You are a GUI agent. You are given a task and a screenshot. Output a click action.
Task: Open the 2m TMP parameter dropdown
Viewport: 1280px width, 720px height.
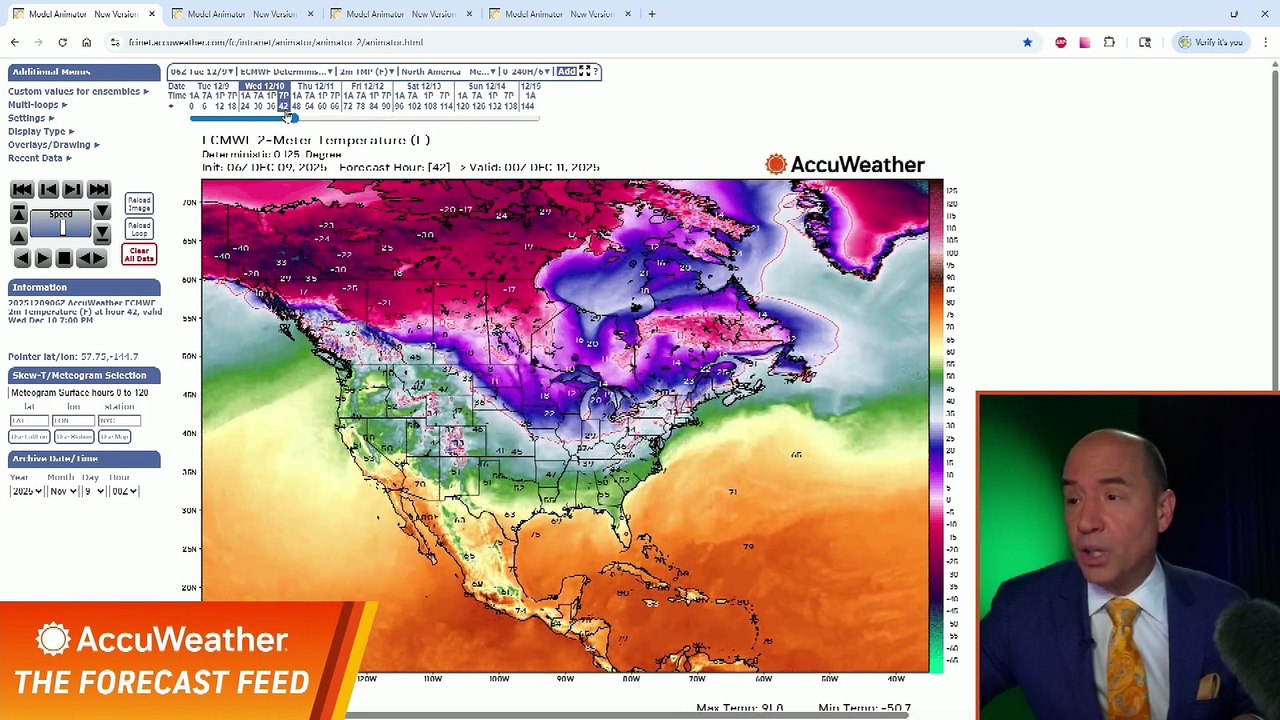click(366, 72)
